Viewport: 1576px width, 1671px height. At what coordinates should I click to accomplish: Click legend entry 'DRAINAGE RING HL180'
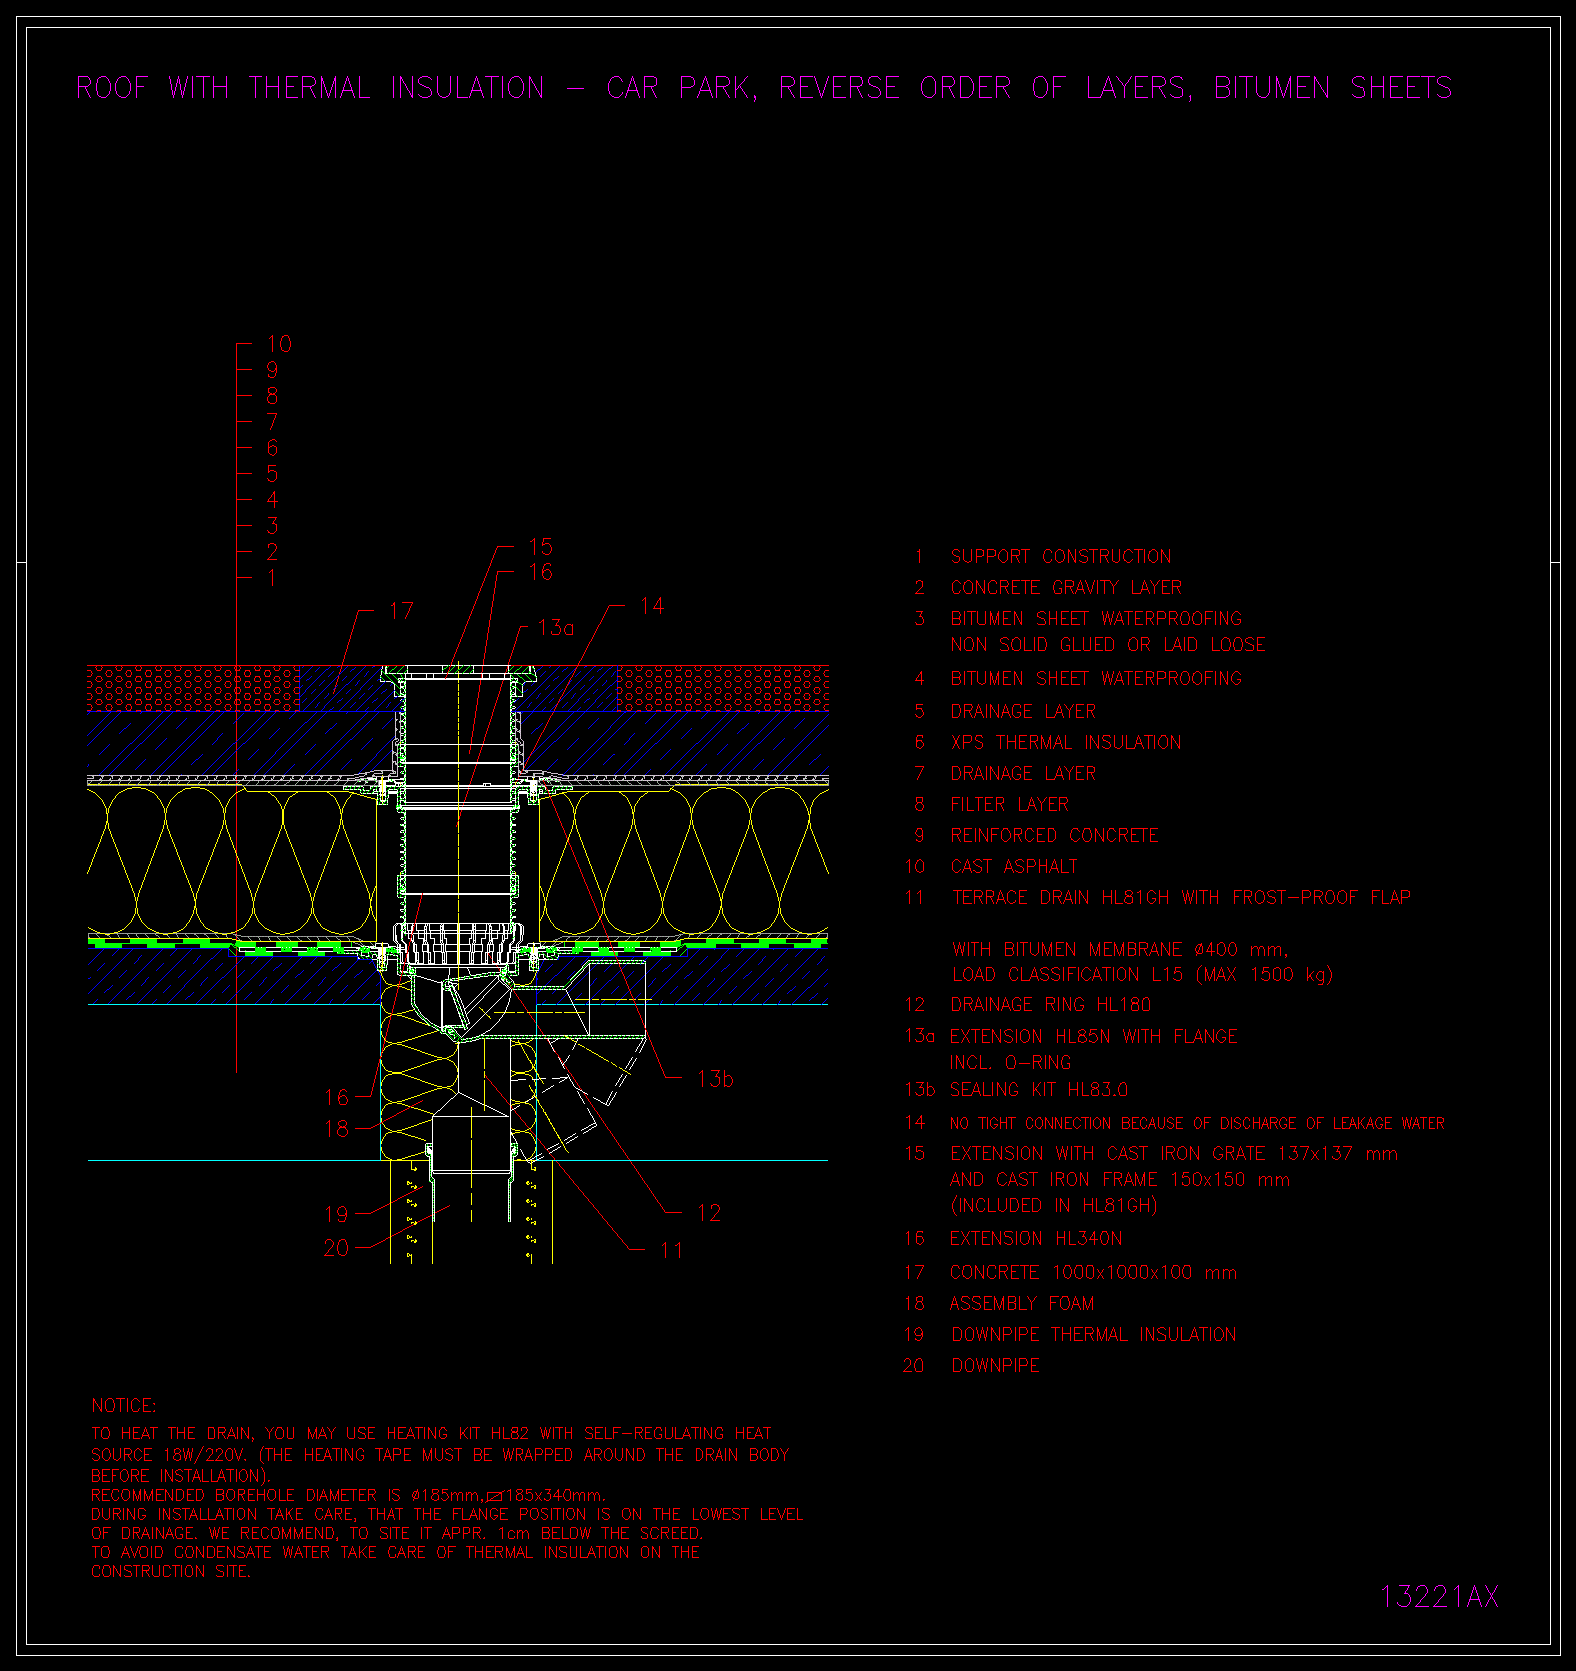[1051, 1005]
